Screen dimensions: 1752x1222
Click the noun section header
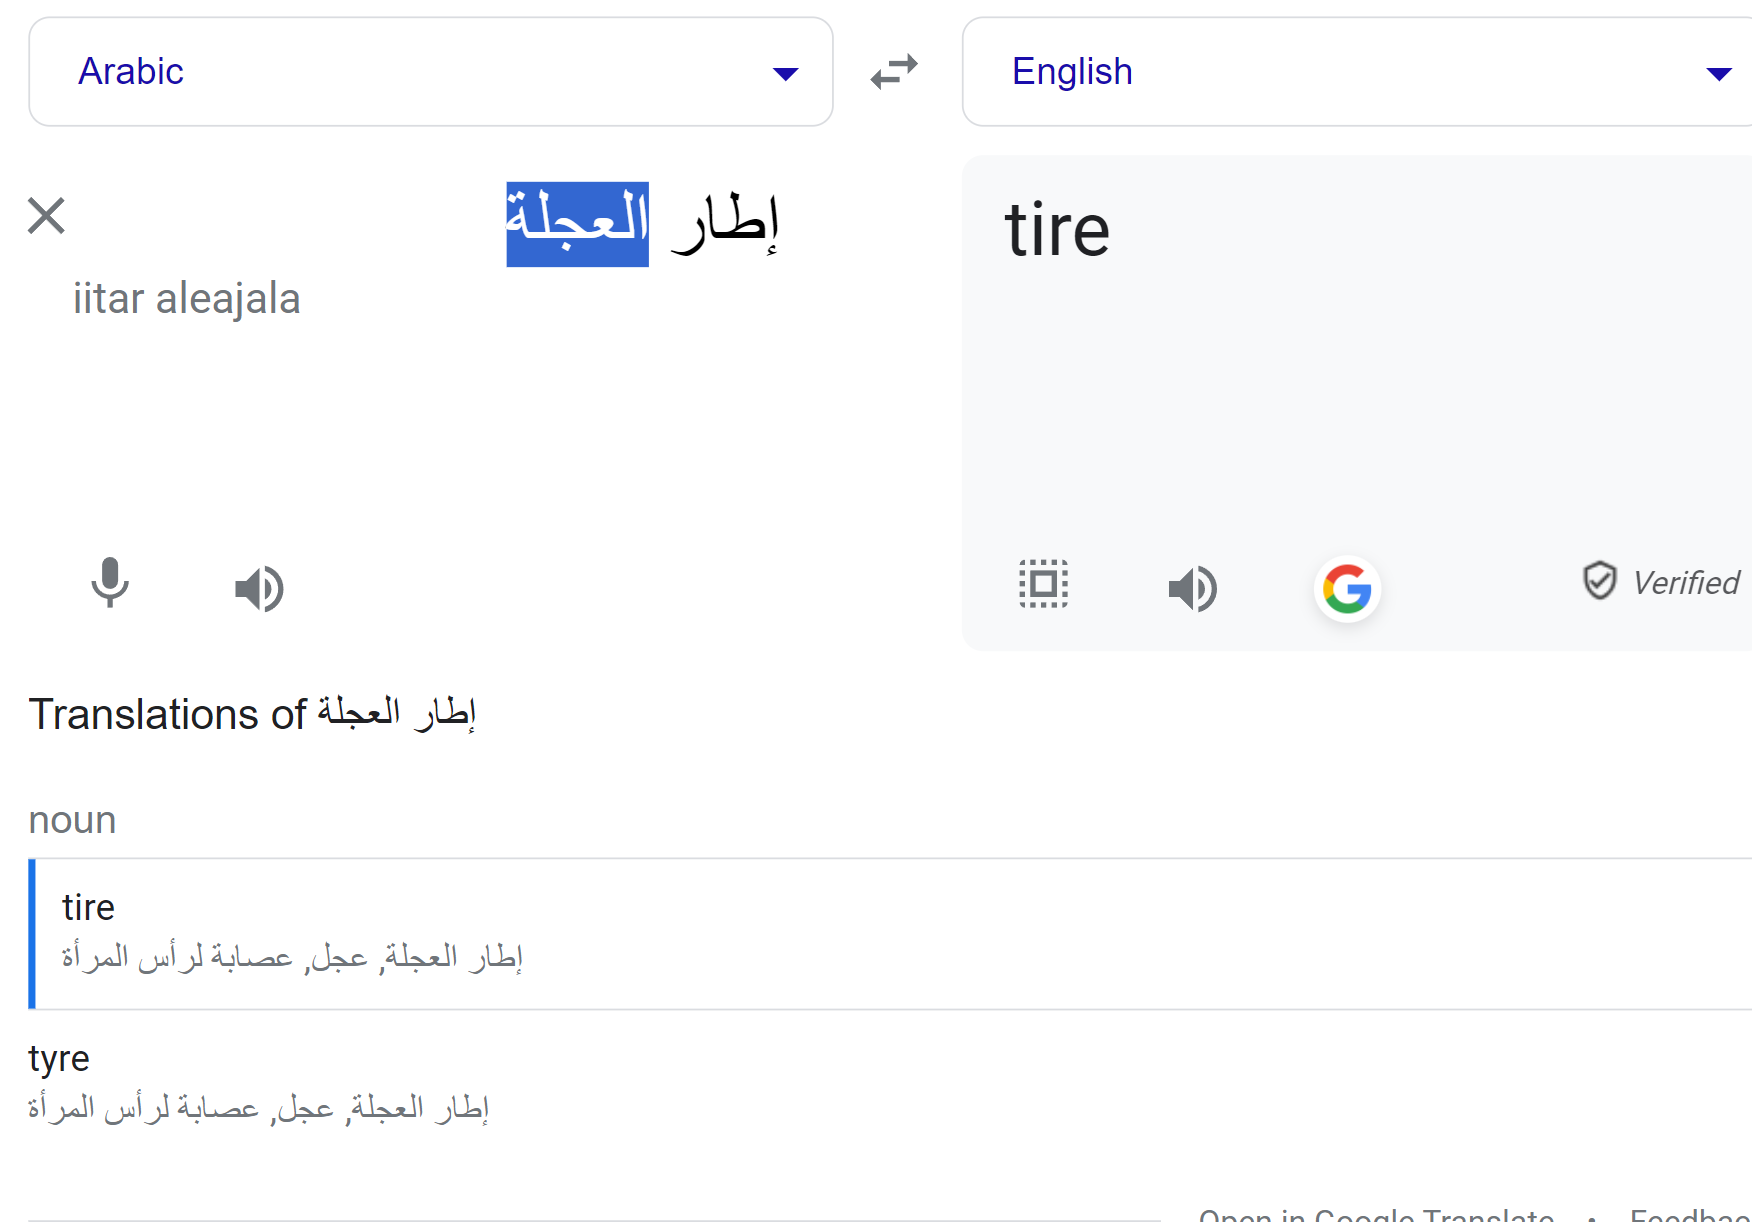point(71,820)
